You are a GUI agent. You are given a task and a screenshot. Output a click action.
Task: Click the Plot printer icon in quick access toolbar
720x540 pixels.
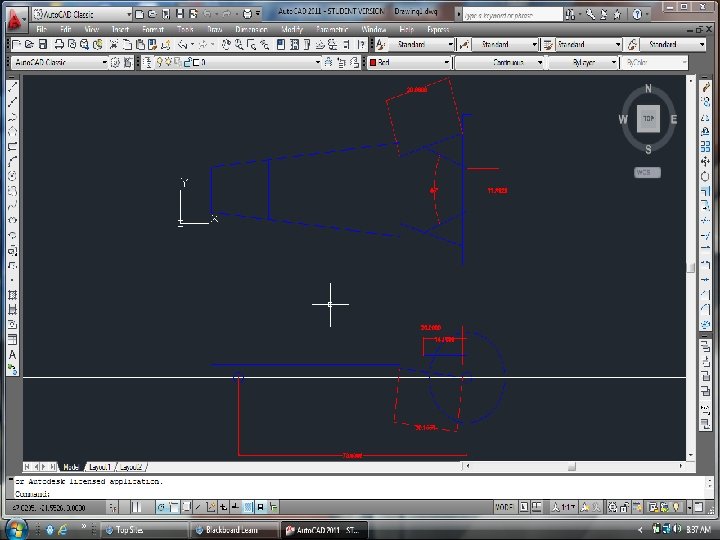[248, 14]
